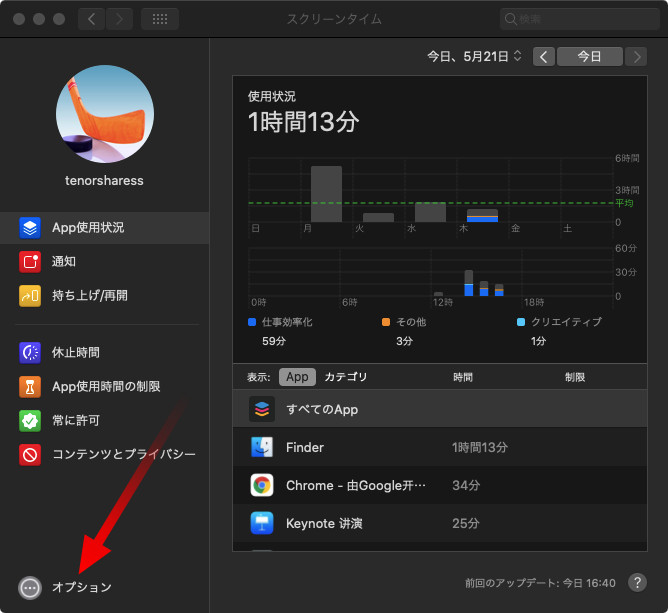Image resolution: width=668 pixels, height=613 pixels.
Task: Go back with toolbar back arrow
Action: point(91,19)
